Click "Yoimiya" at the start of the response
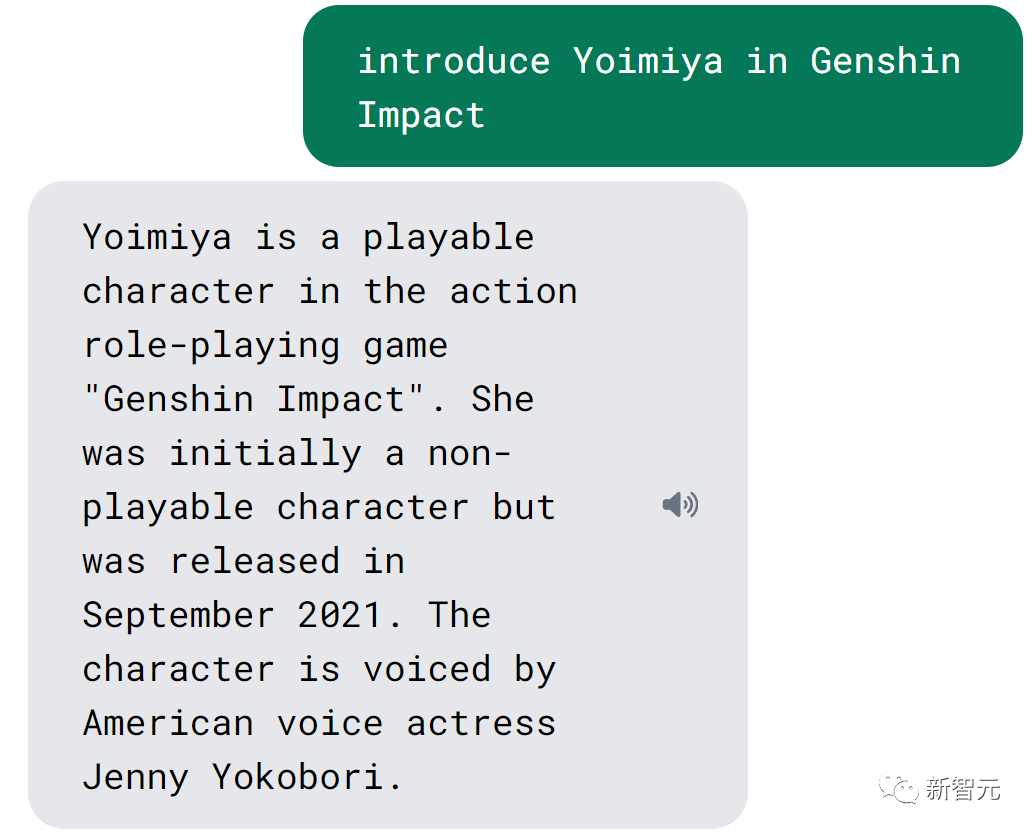This screenshot has height=834, width=1034. [157, 238]
